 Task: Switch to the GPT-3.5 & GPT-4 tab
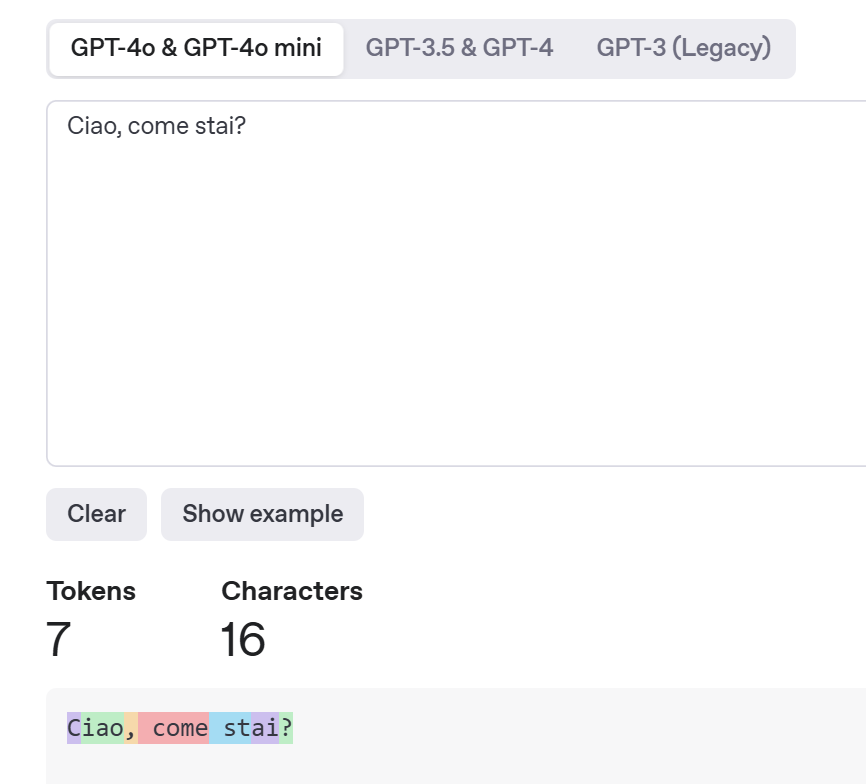point(459,48)
